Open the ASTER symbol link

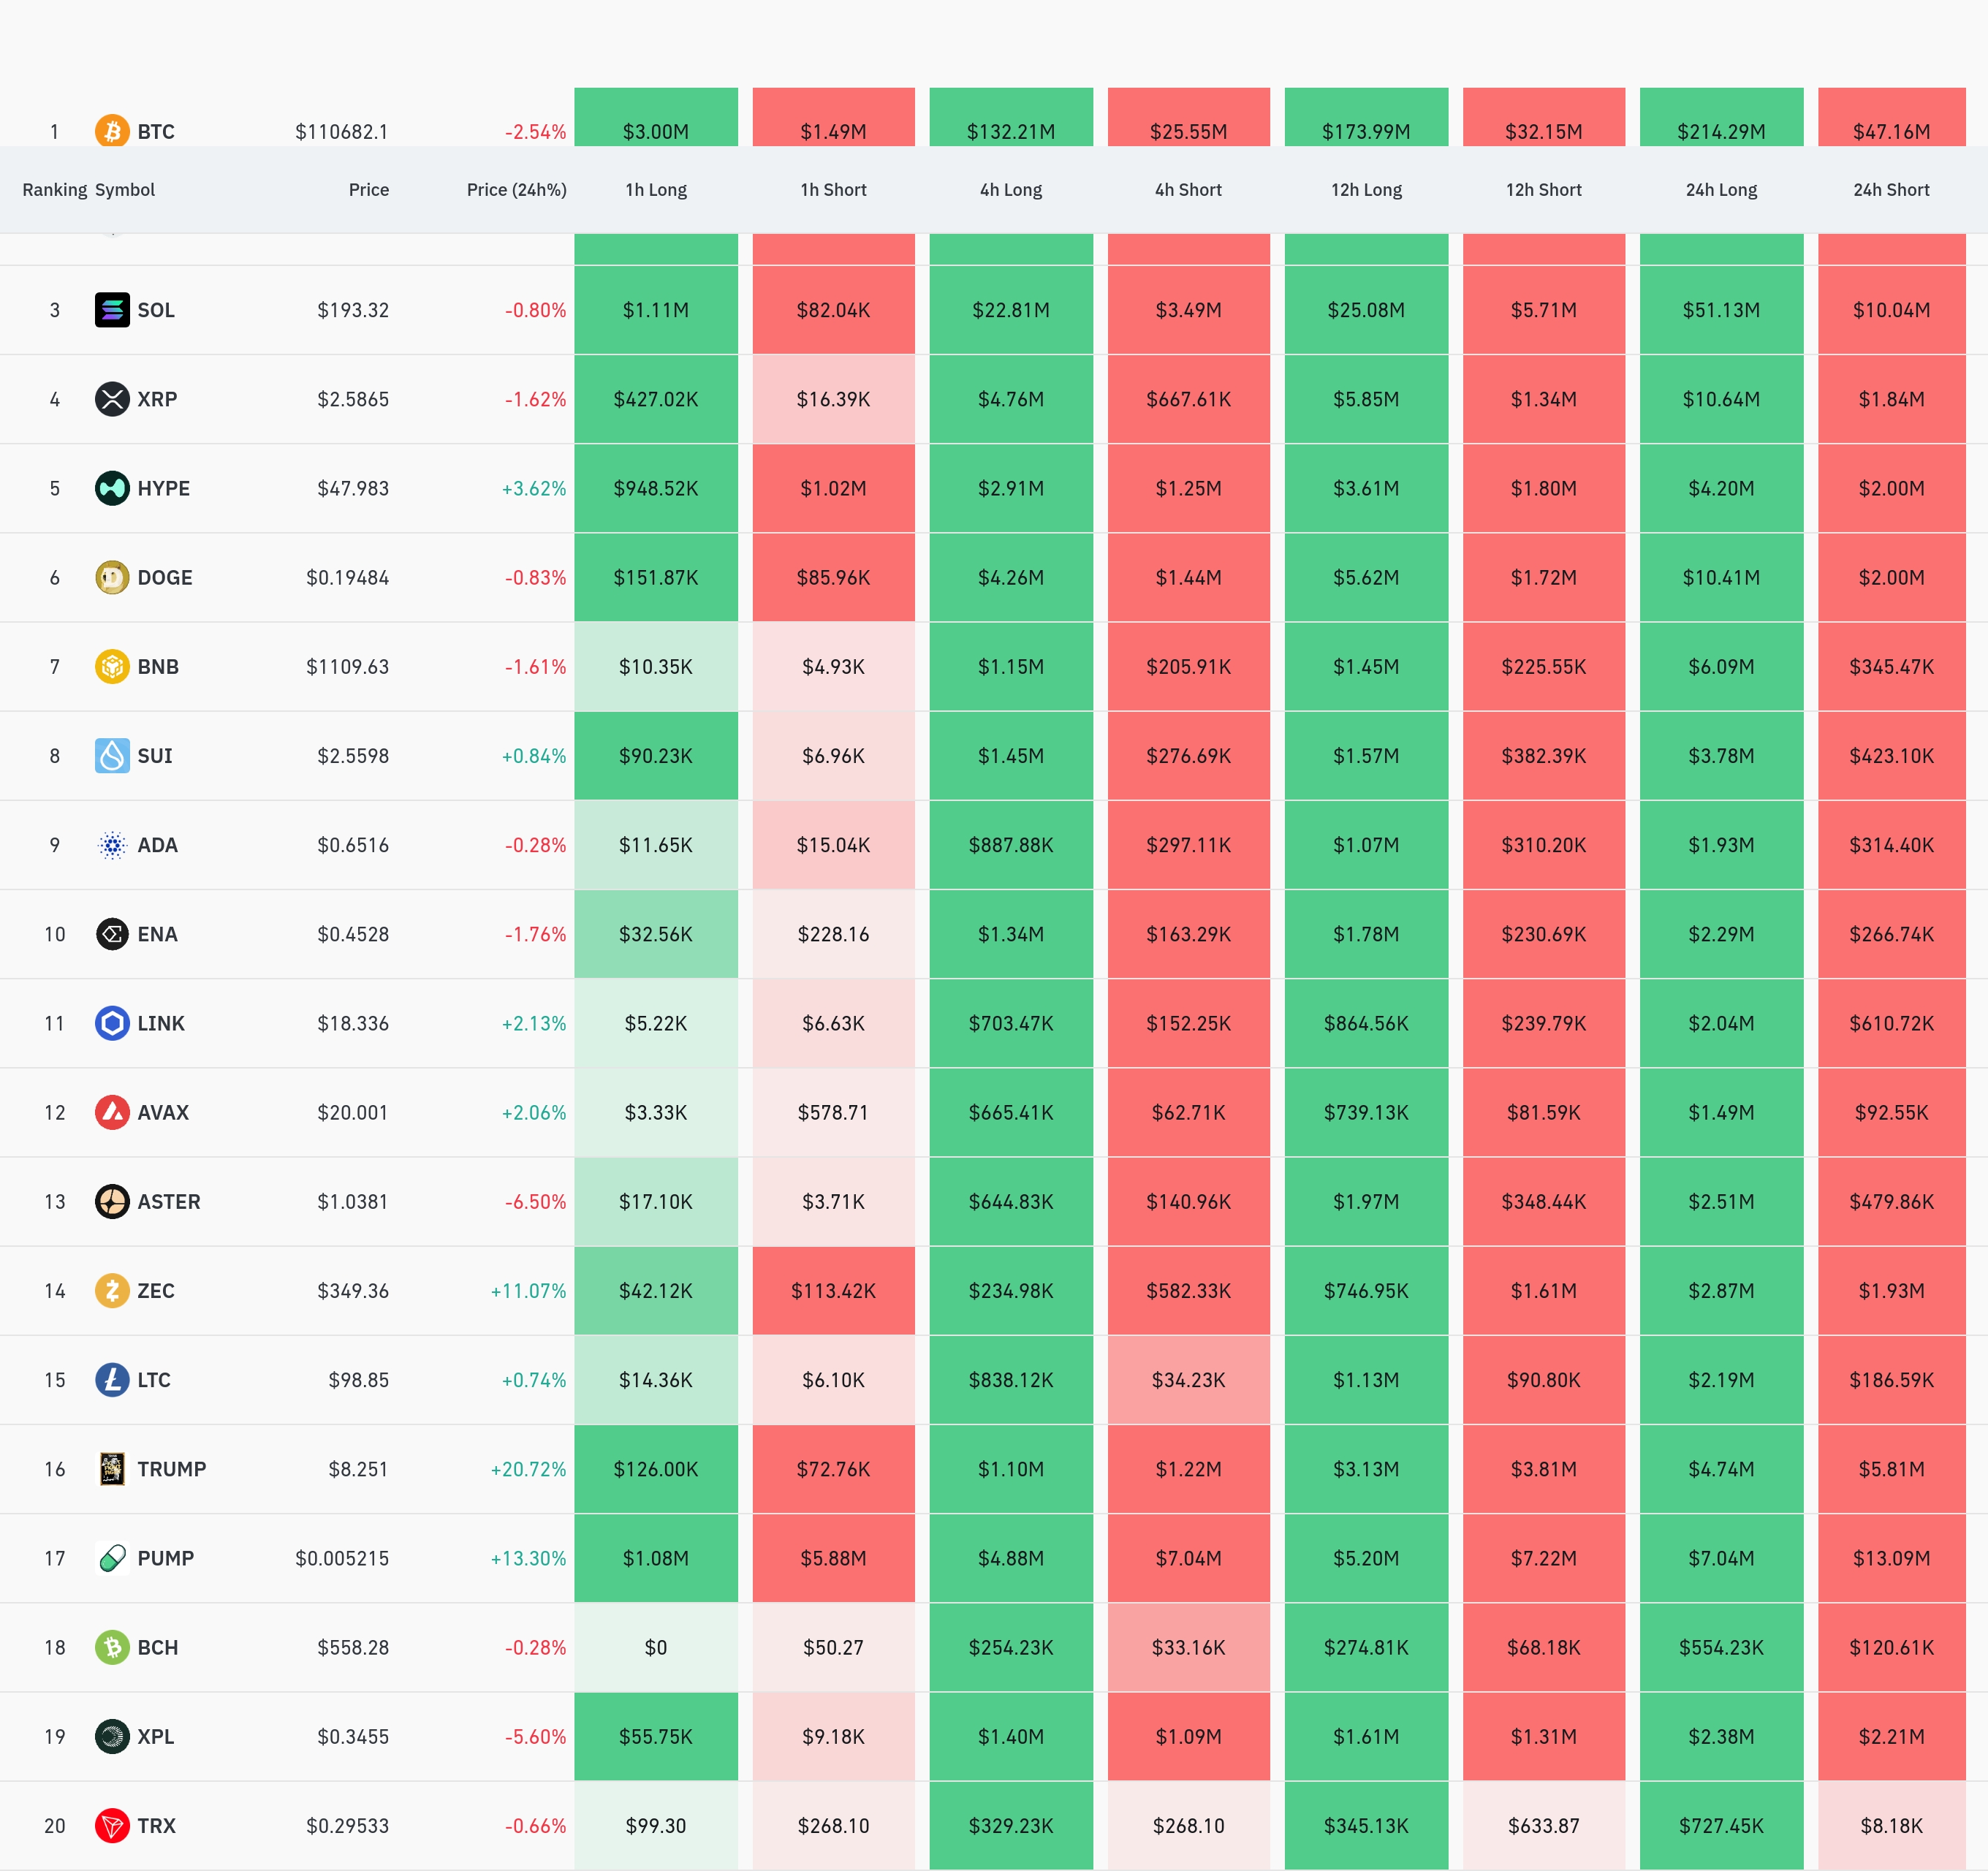168,1201
